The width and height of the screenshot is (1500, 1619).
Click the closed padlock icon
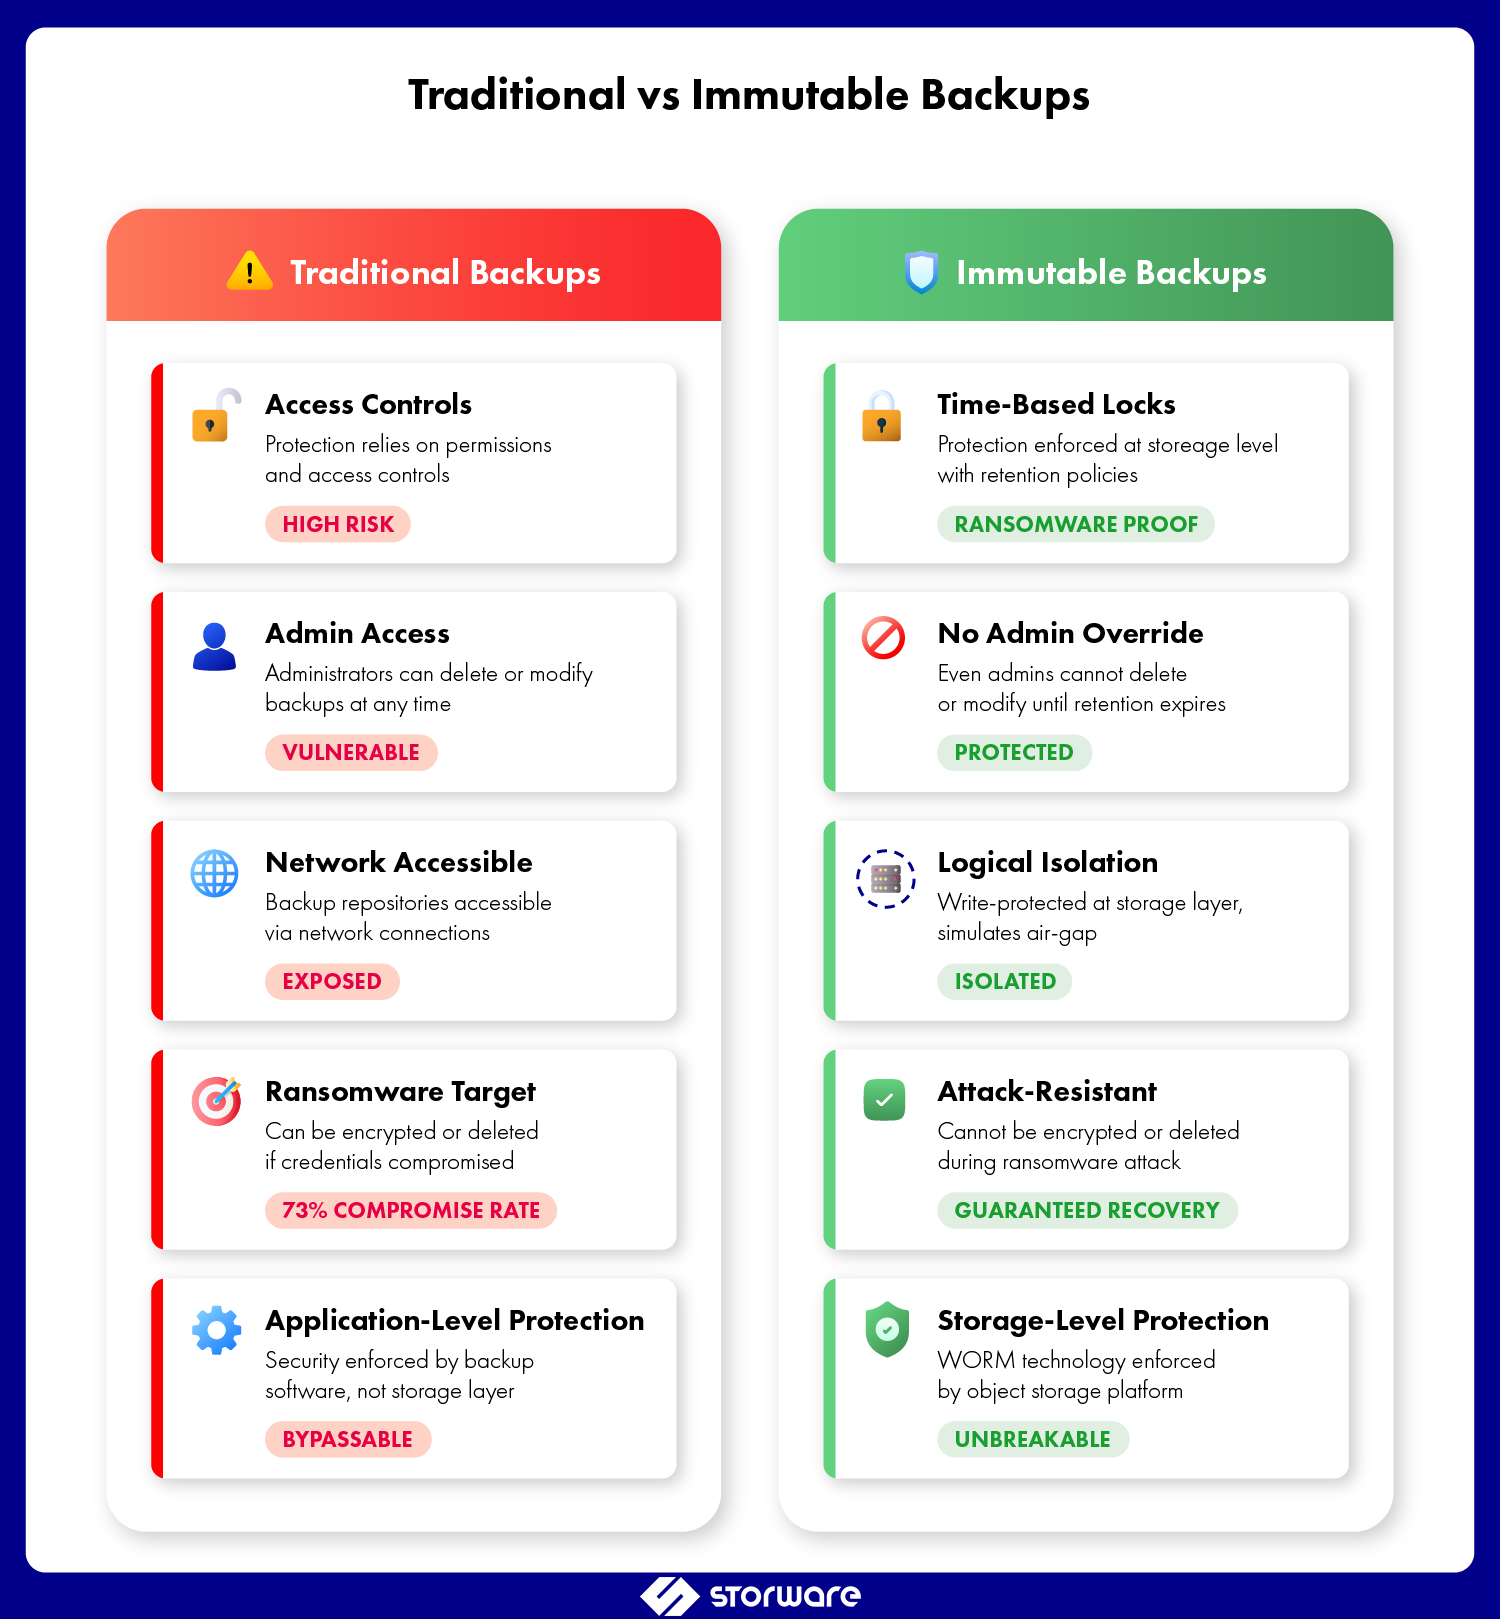point(881,417)
